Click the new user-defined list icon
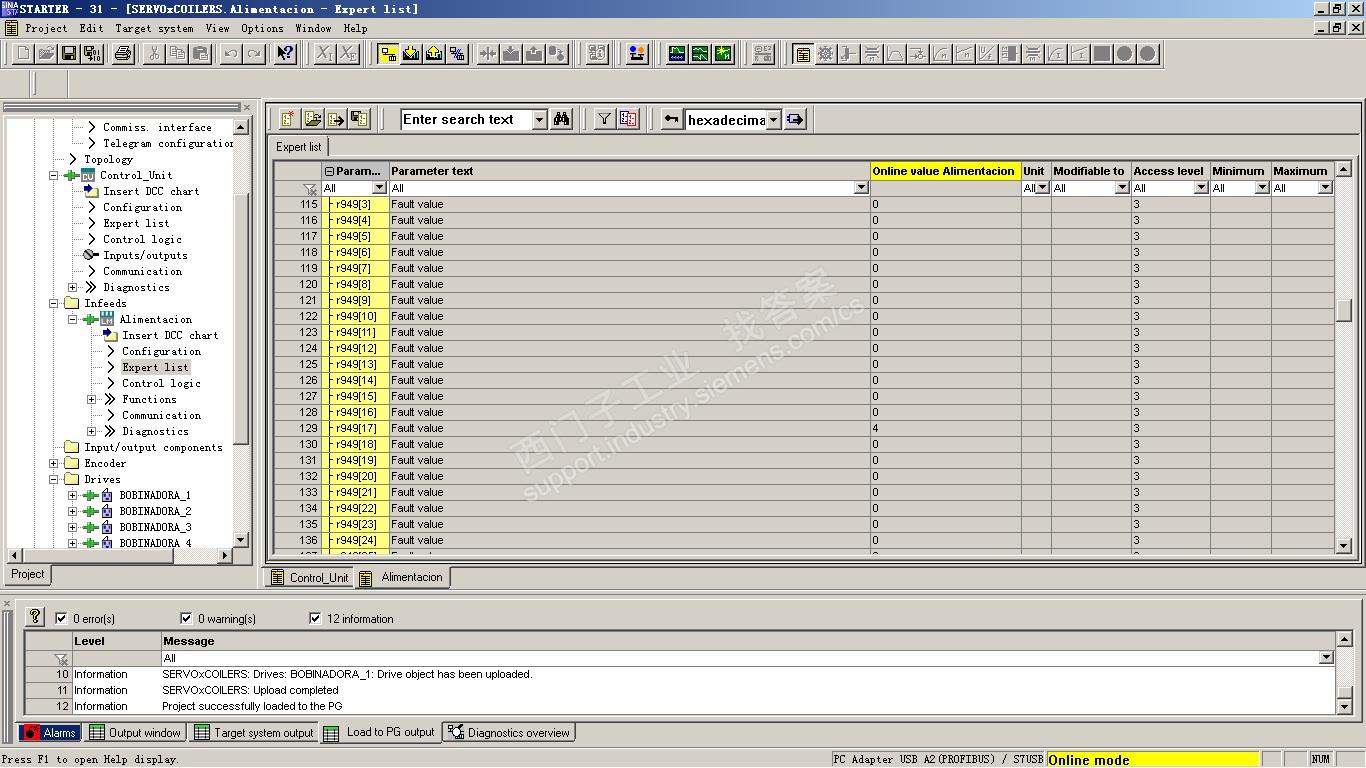 point(289,119)
